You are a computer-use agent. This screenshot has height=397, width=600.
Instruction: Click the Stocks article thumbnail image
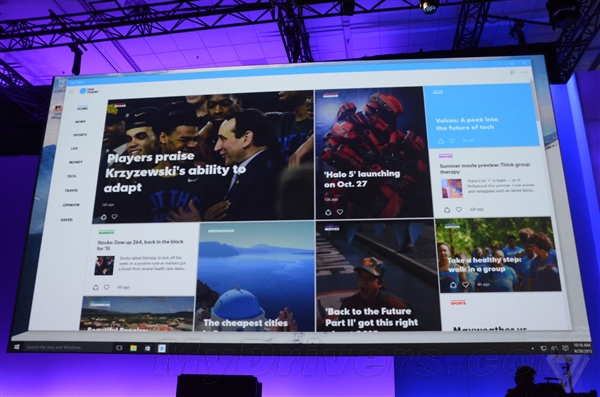click(104, 265)
